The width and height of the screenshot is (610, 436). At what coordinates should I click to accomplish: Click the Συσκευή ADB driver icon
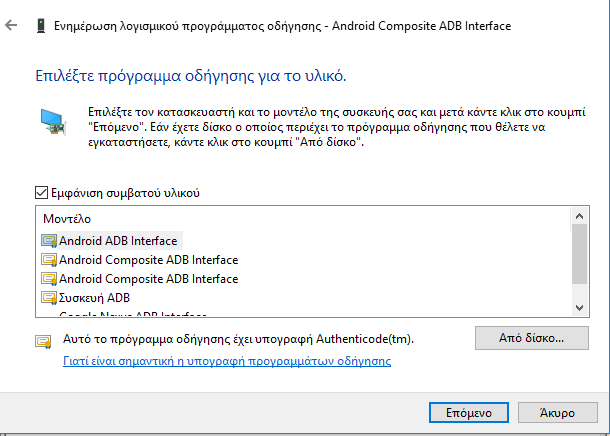click(50, 298)
